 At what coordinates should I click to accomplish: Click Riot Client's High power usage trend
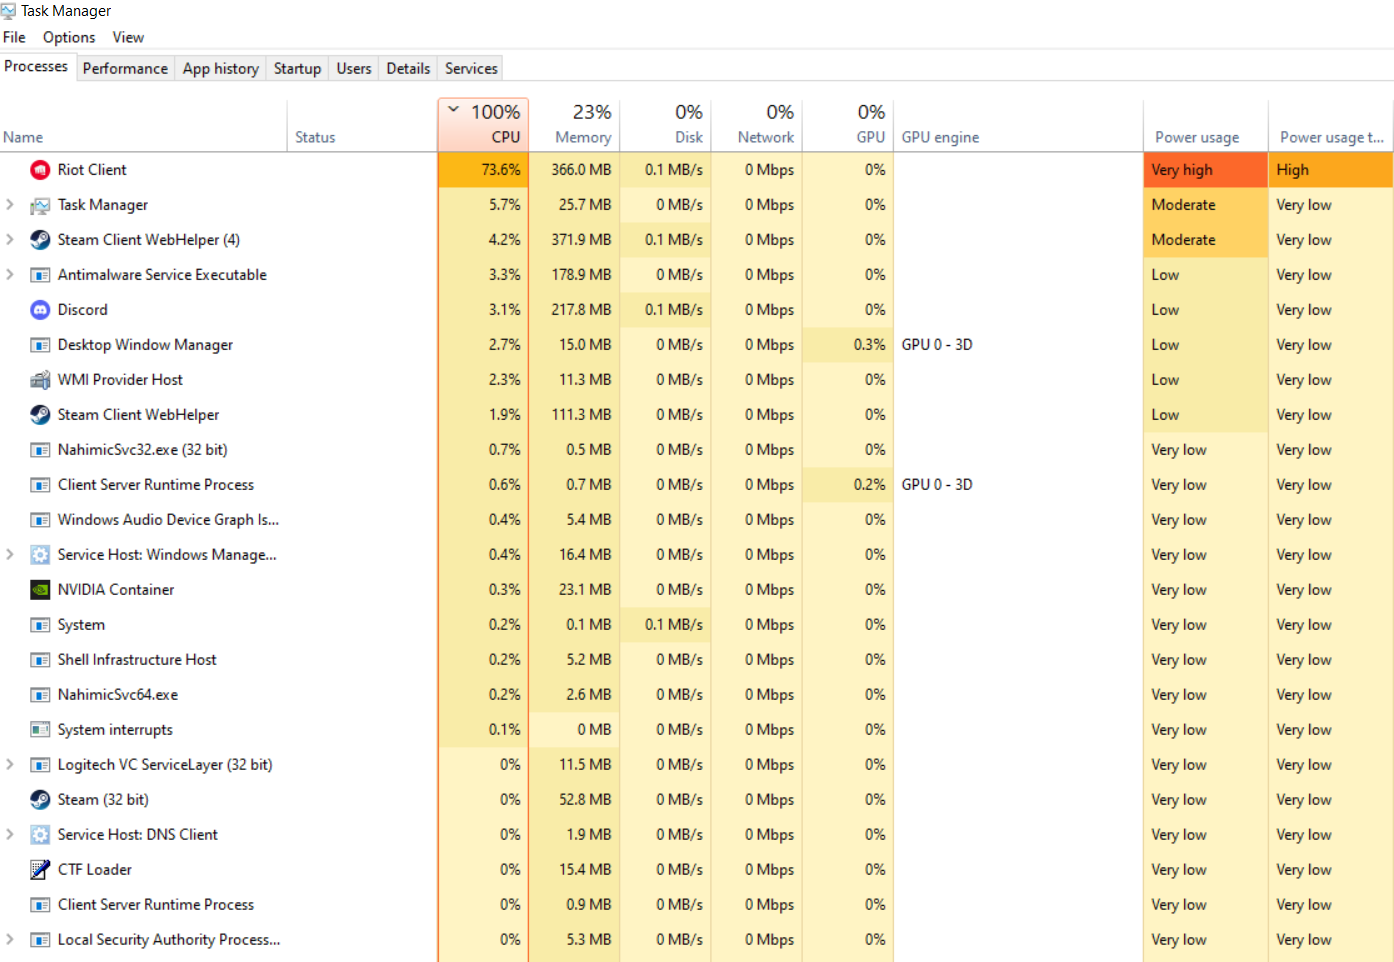(x=1331, y=170)
